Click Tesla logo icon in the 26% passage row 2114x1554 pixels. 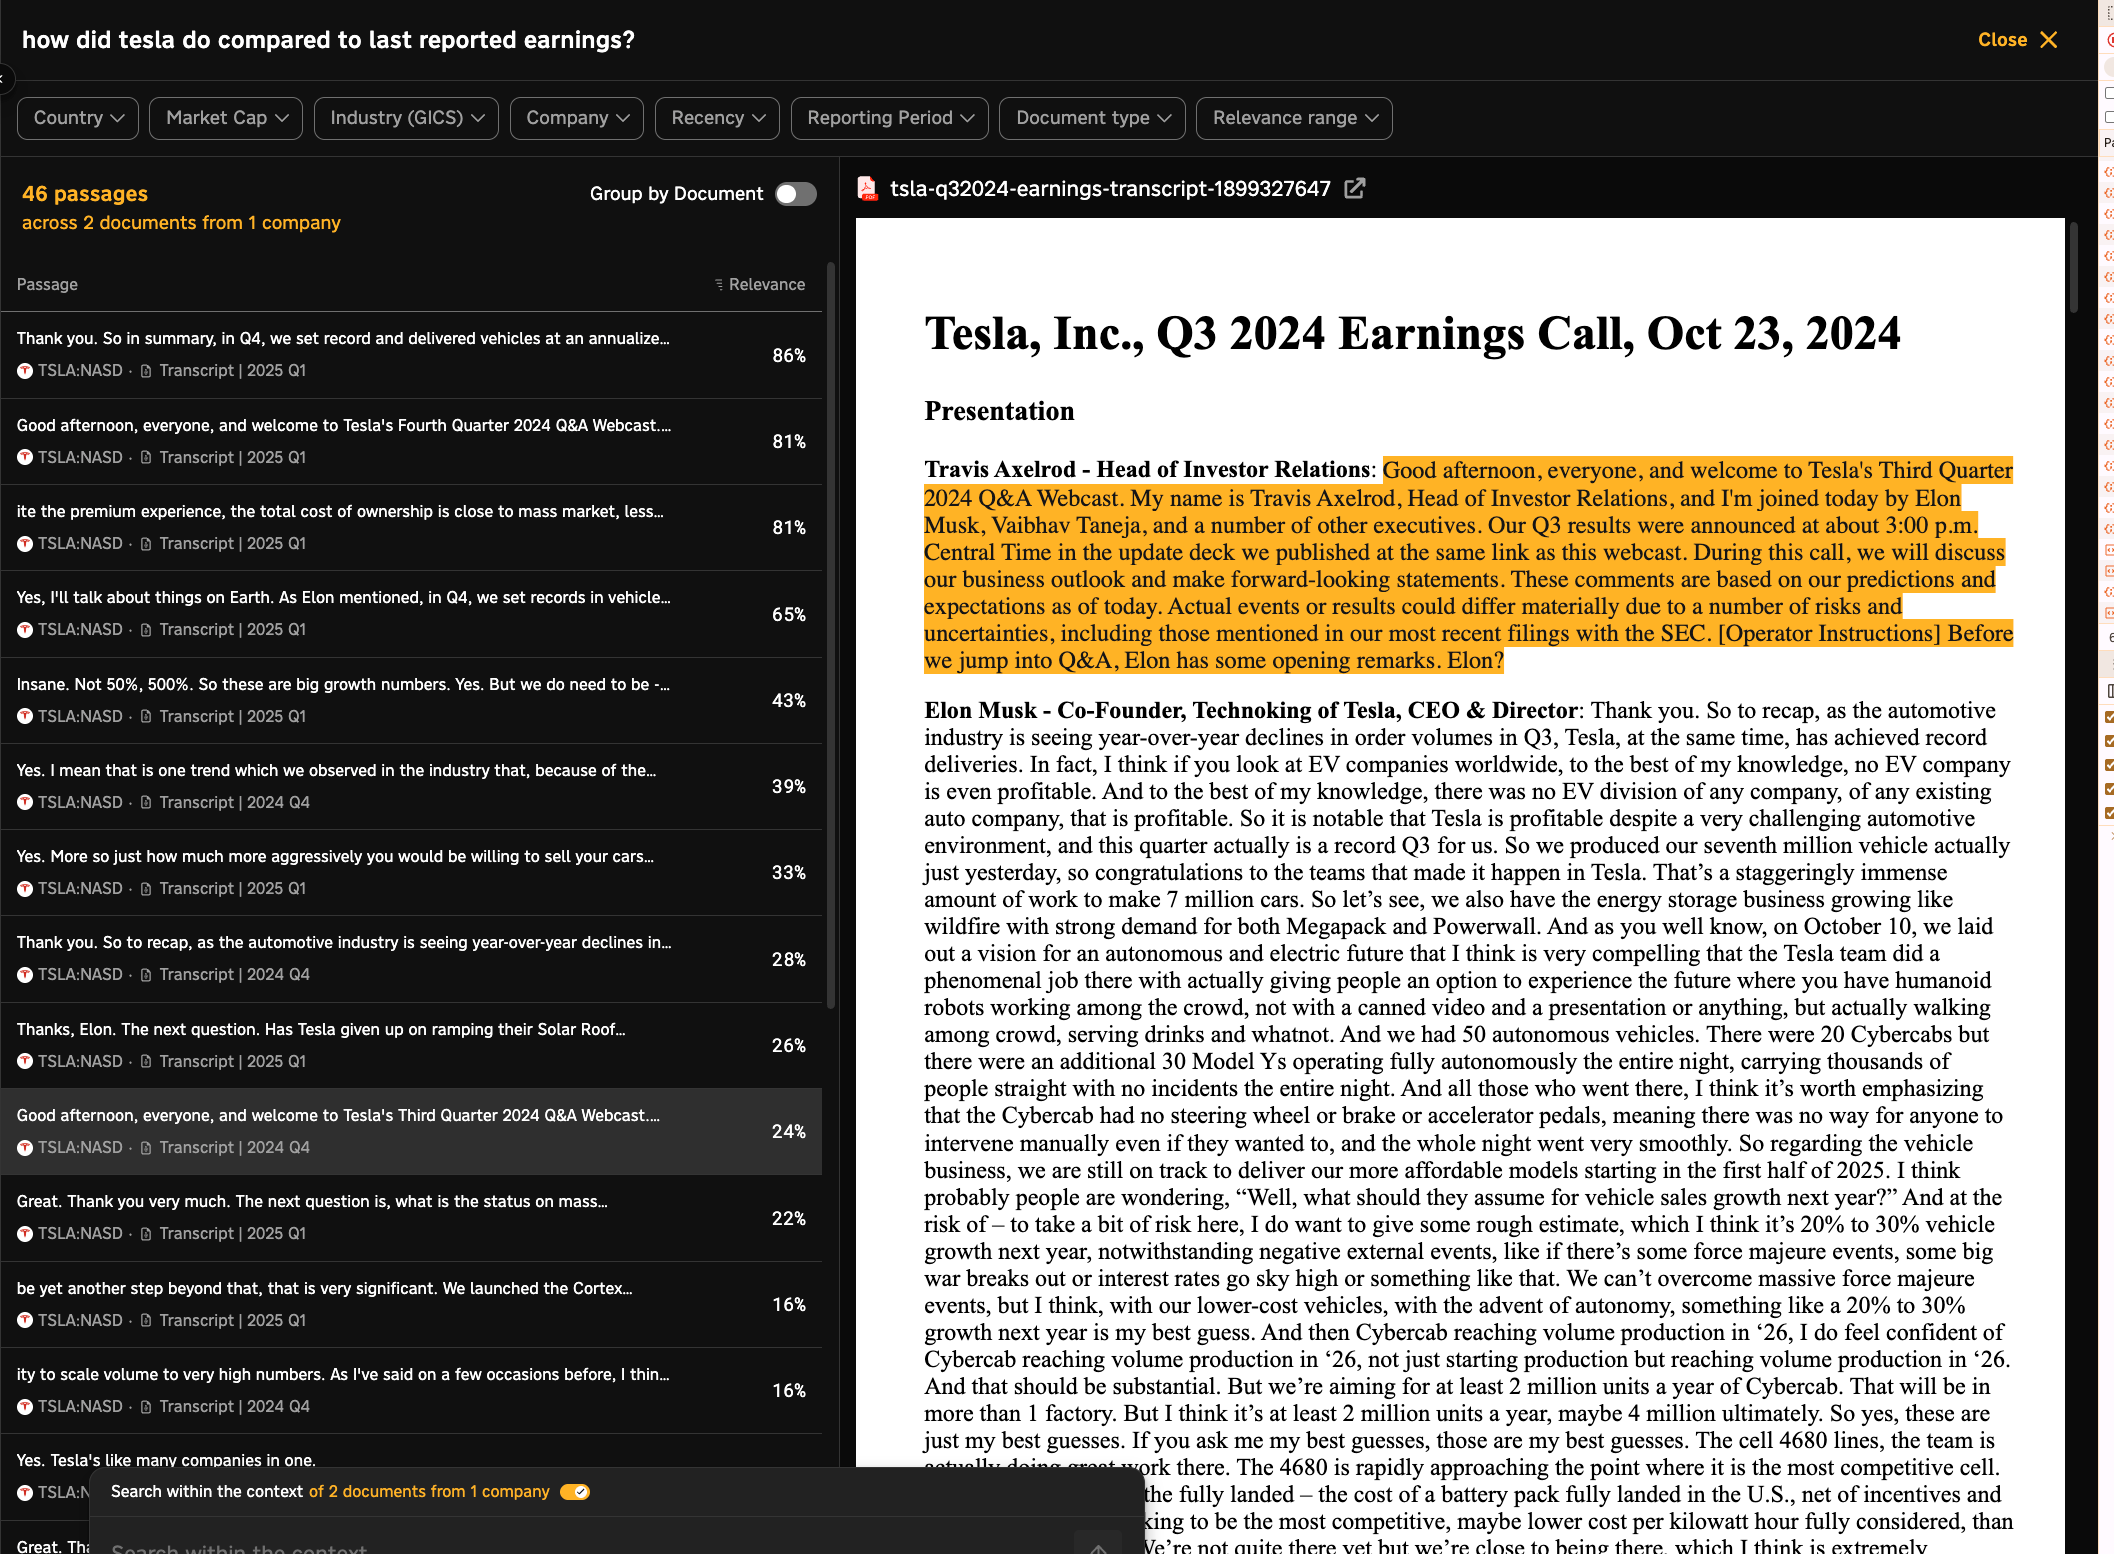25,1062
